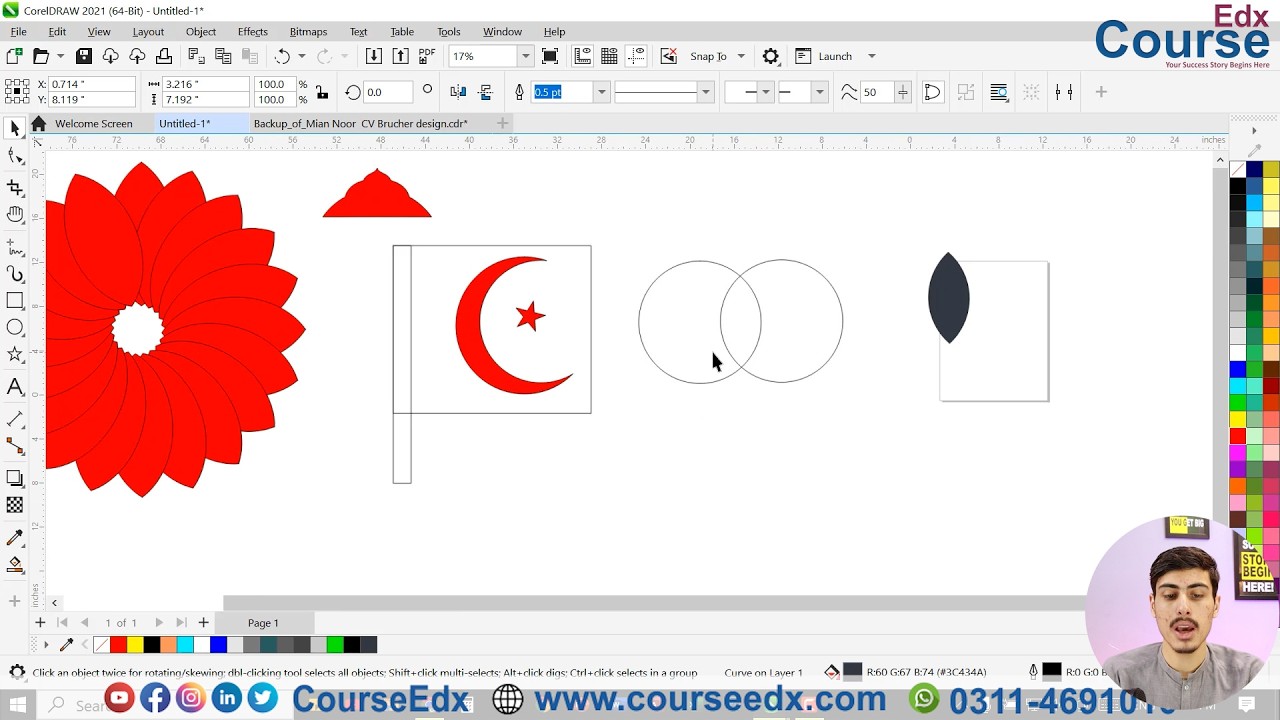Click Mirror vertically icon
The width and height of the screenshot is (1280, 720).
click(486, 92)
